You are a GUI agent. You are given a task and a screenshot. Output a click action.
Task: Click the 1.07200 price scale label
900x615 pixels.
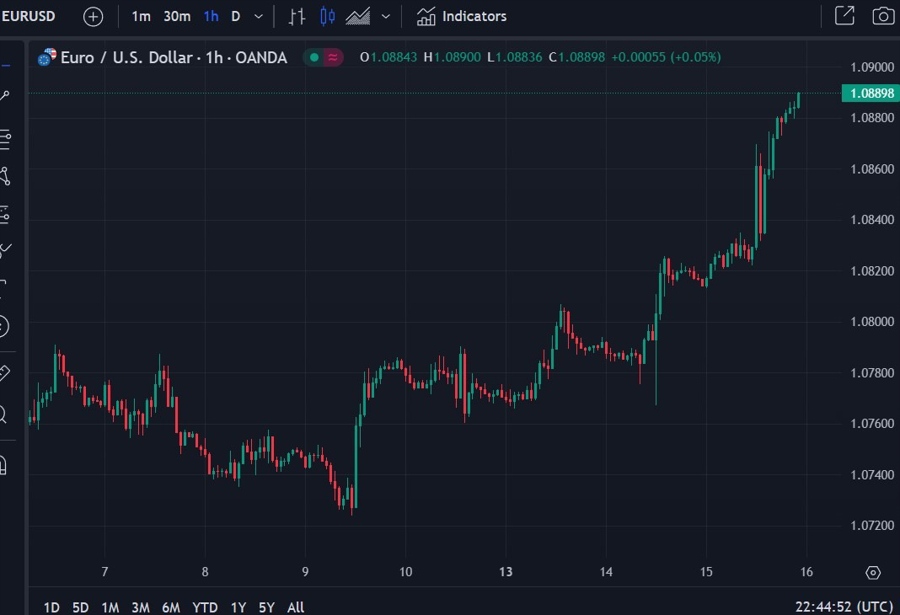tap(872, 525)
